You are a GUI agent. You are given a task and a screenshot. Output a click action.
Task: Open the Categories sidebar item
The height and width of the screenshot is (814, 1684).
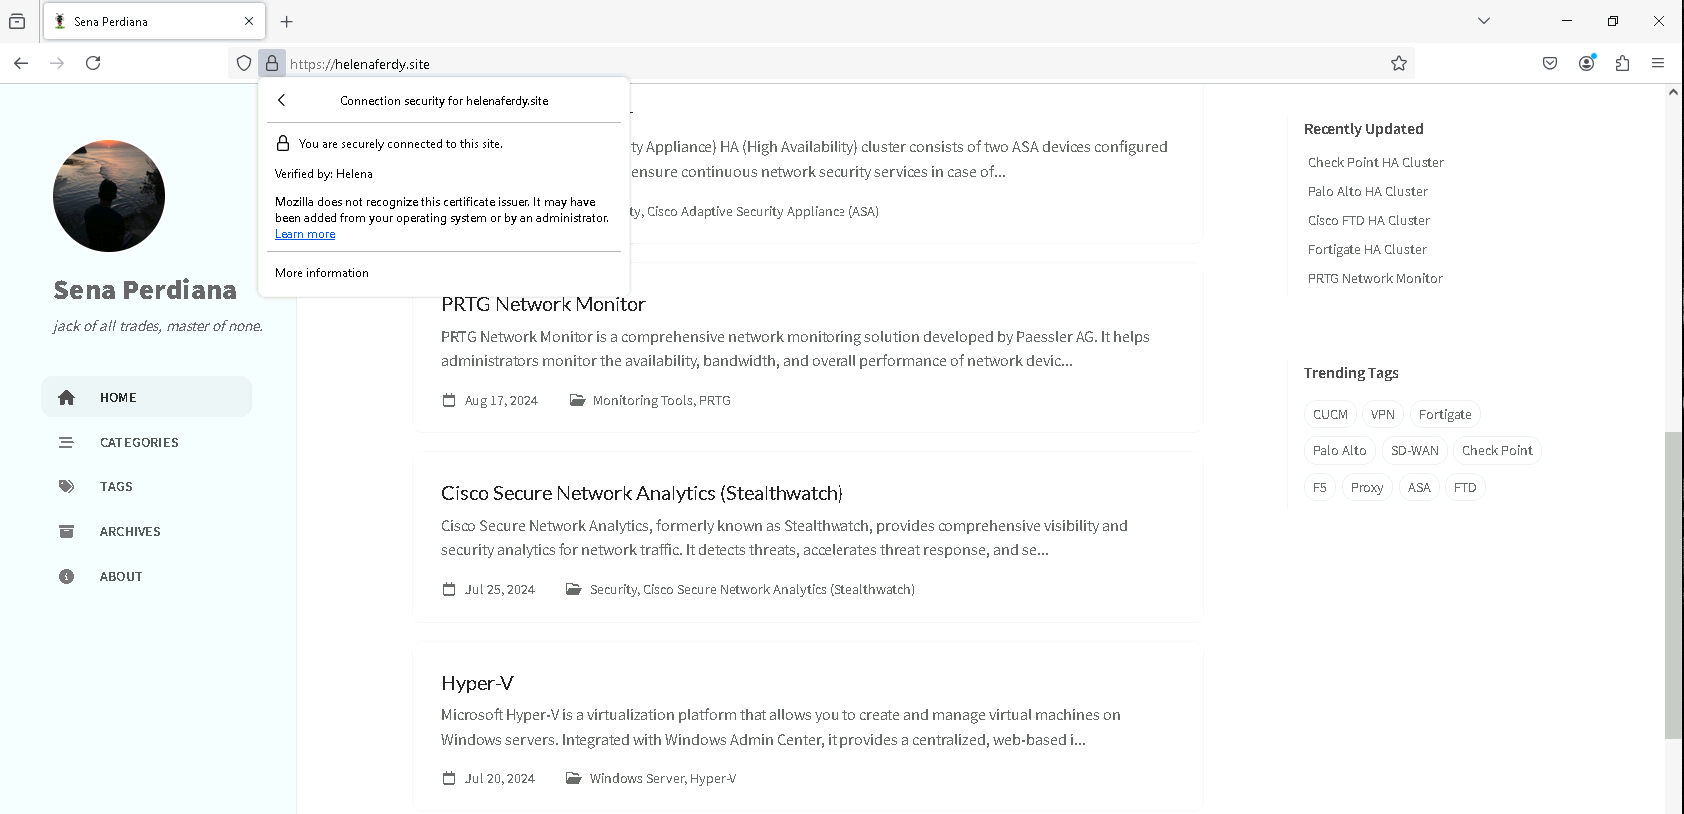point(139,442)
